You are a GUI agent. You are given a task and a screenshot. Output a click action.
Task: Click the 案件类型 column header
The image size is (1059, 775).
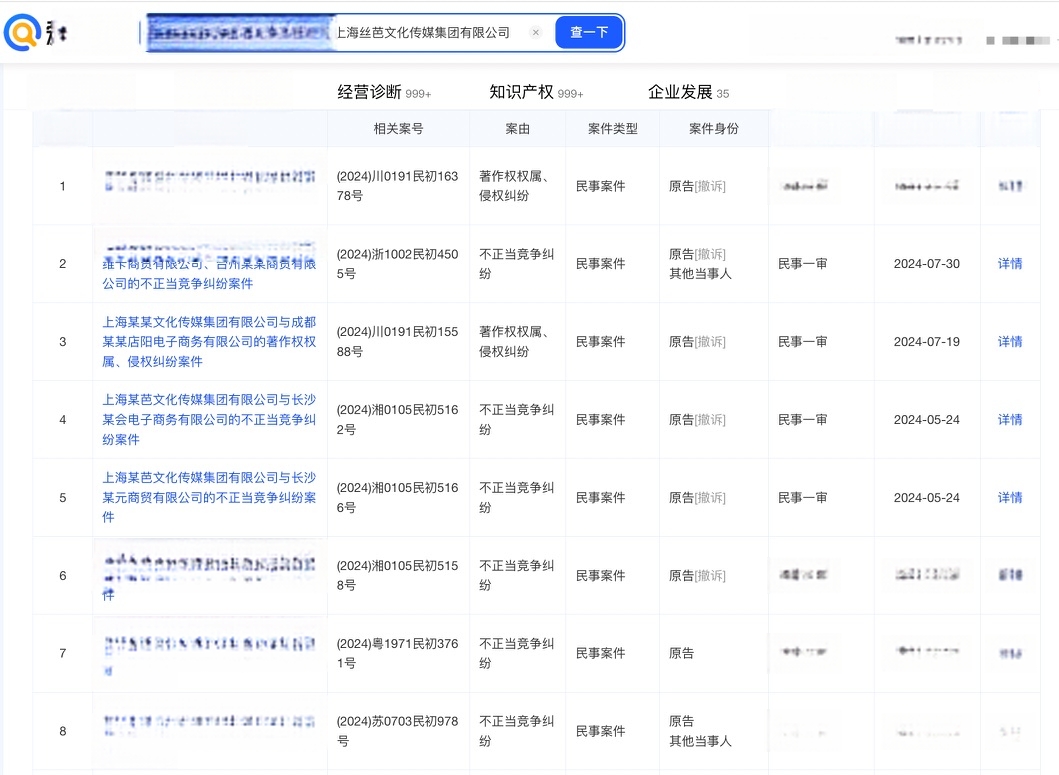click(613, 128)
